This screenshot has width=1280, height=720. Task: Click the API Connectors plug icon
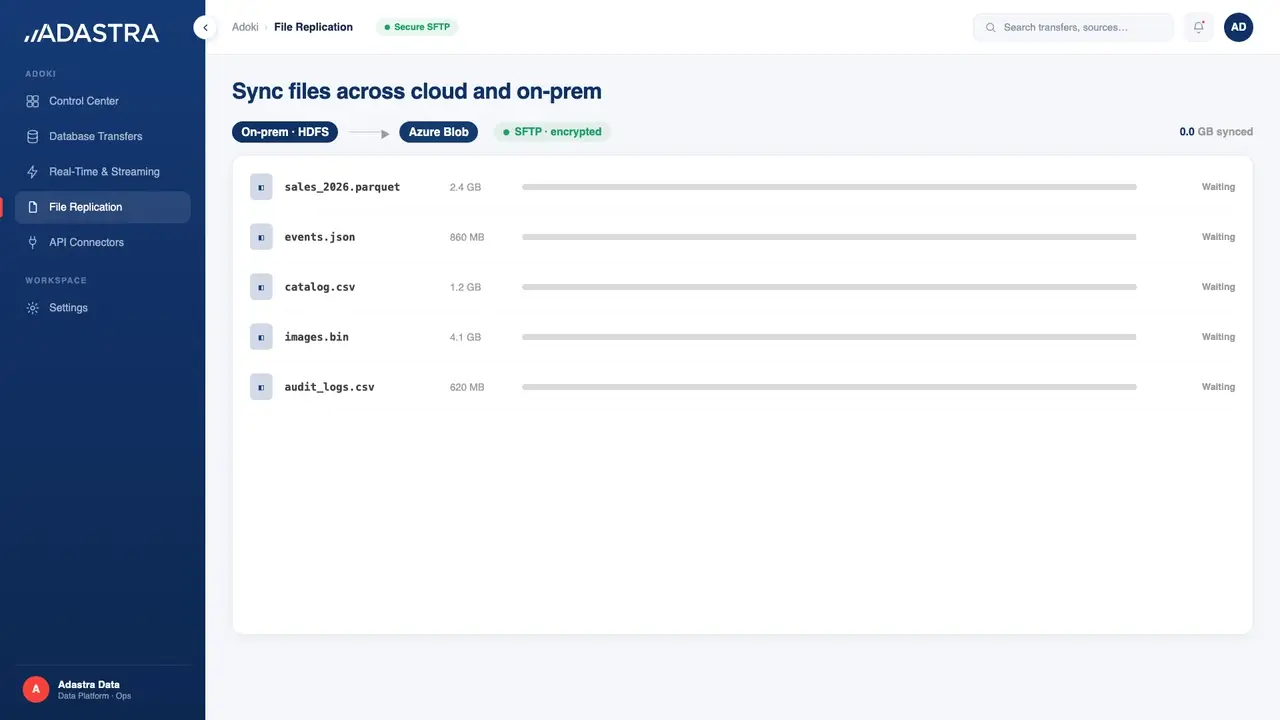coord(32,242)
